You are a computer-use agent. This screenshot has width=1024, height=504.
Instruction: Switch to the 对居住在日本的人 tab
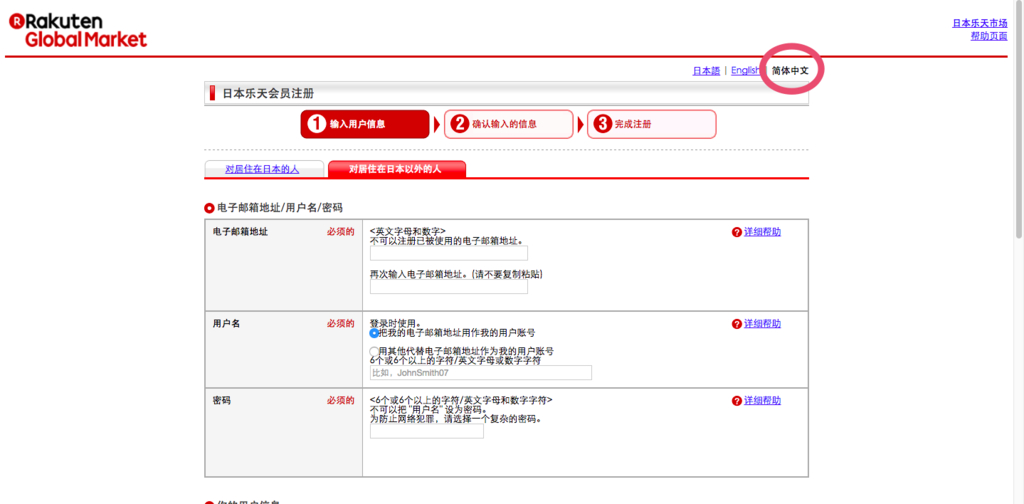[x=263, y=169]
